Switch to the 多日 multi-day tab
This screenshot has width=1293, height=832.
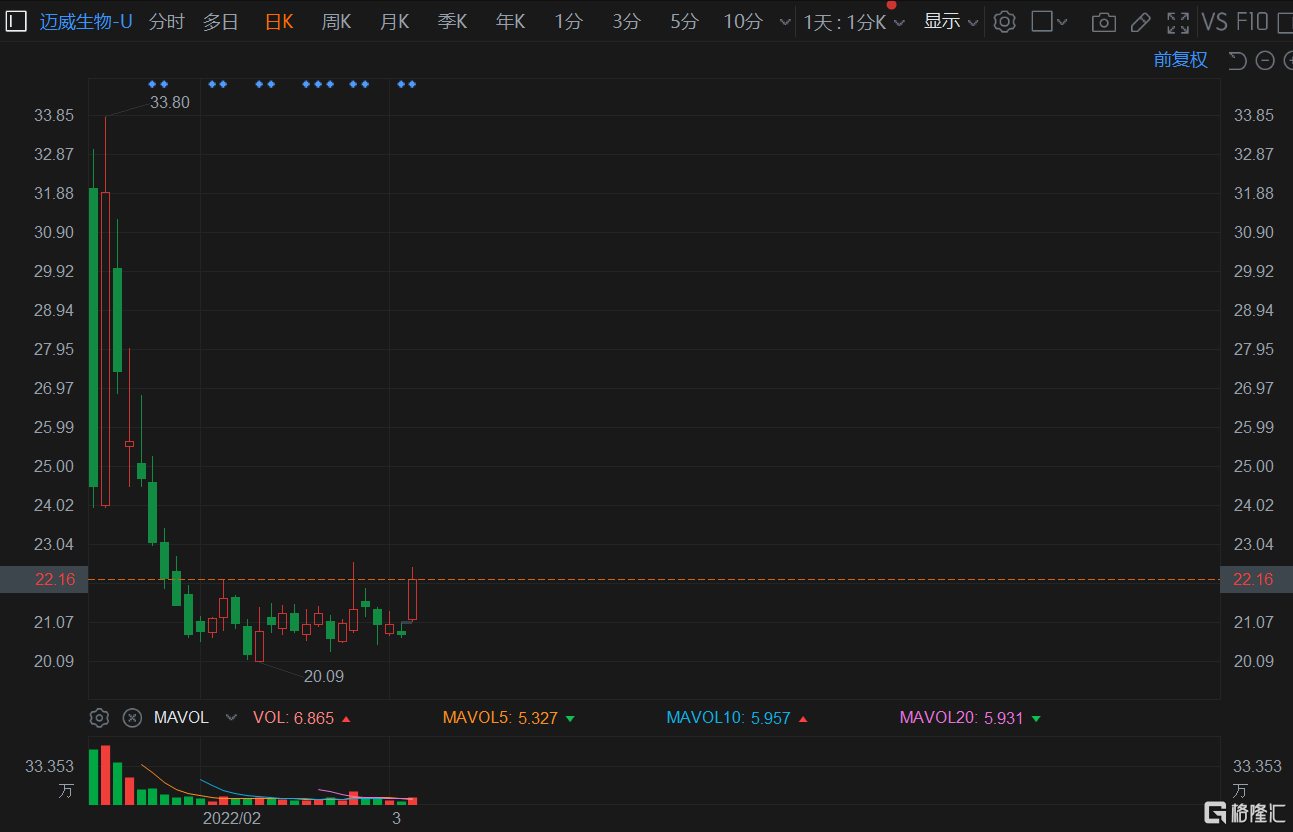221,21
